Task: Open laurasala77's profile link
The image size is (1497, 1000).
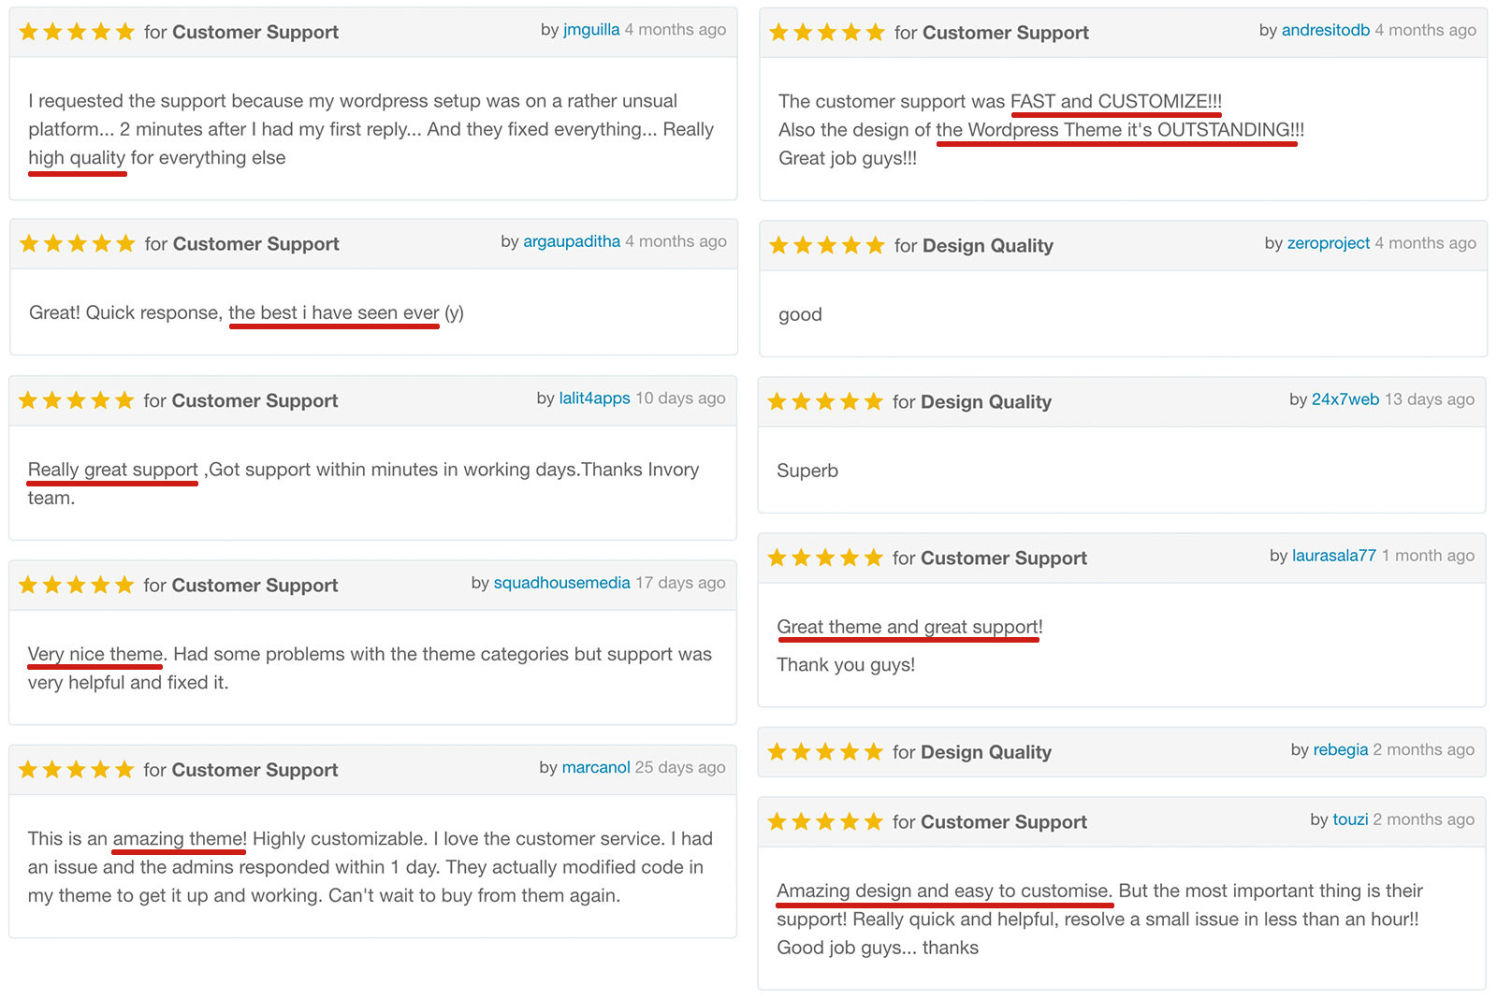Action: tap(1334, 556)
